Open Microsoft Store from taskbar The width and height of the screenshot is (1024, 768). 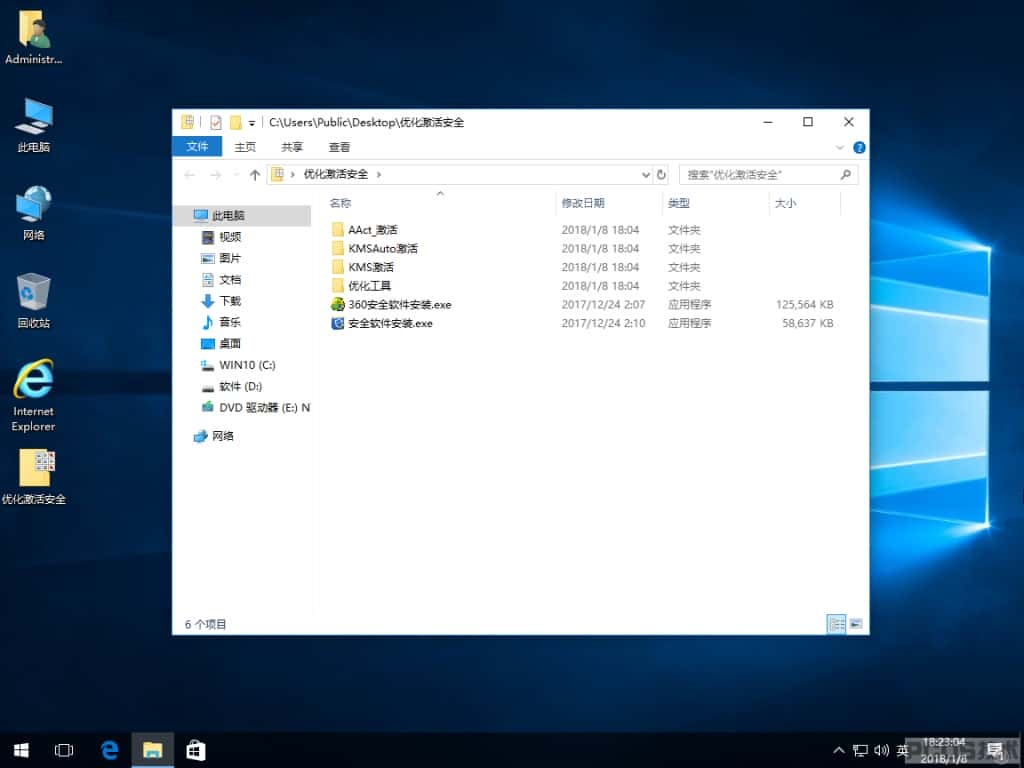pos(196,750)
